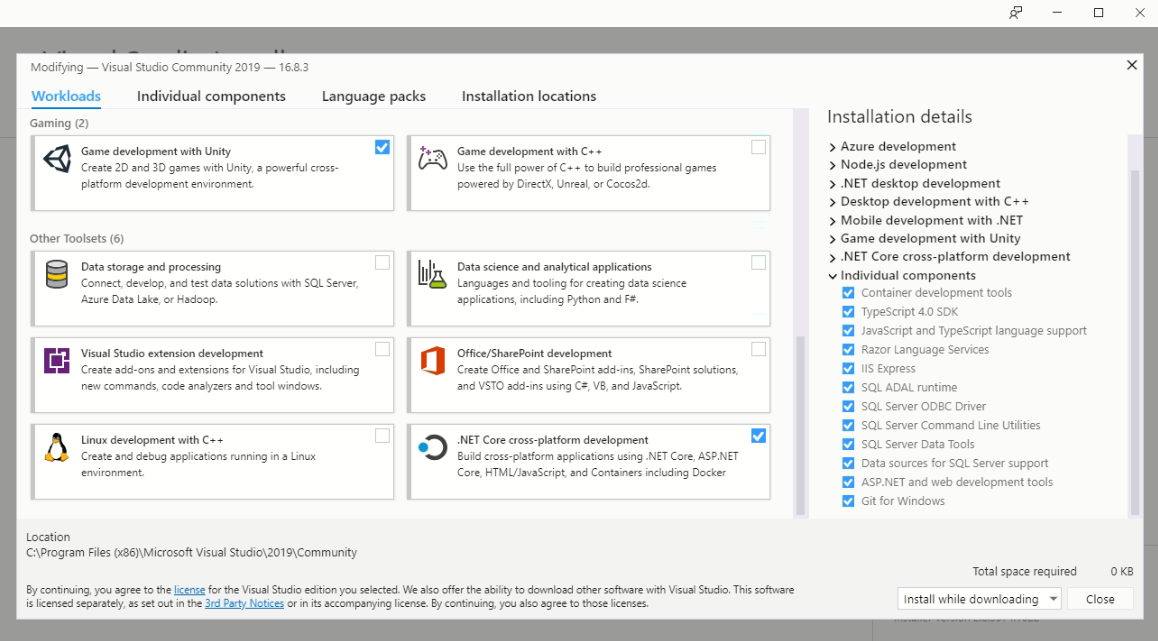Go to the Installation locations tab

coord(529,96)
